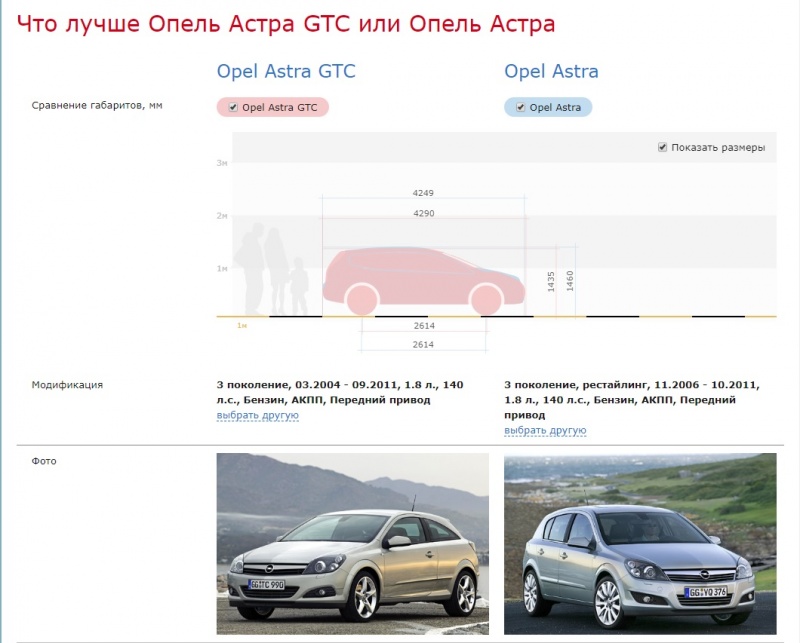Open the Opel Astra heading link
The width and height of the screenshot is (800, 643).
click(551, 71)
